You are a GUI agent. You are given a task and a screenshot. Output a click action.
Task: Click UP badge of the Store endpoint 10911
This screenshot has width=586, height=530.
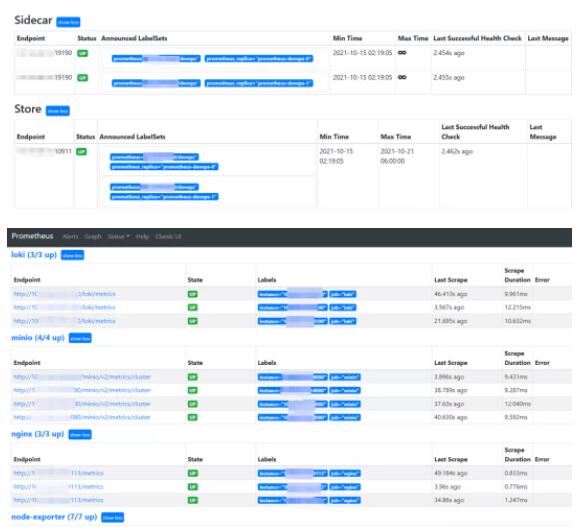pos(81,152)
